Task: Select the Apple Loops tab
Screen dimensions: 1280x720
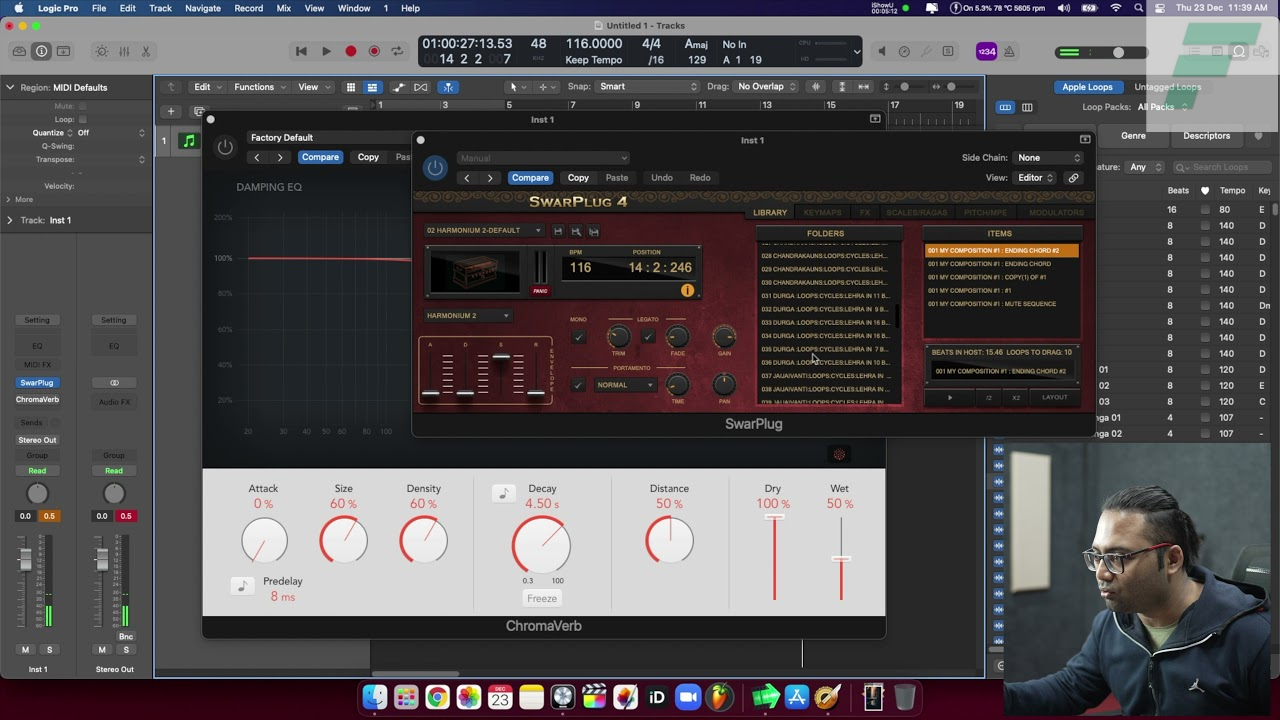Action: [1087, 87]
